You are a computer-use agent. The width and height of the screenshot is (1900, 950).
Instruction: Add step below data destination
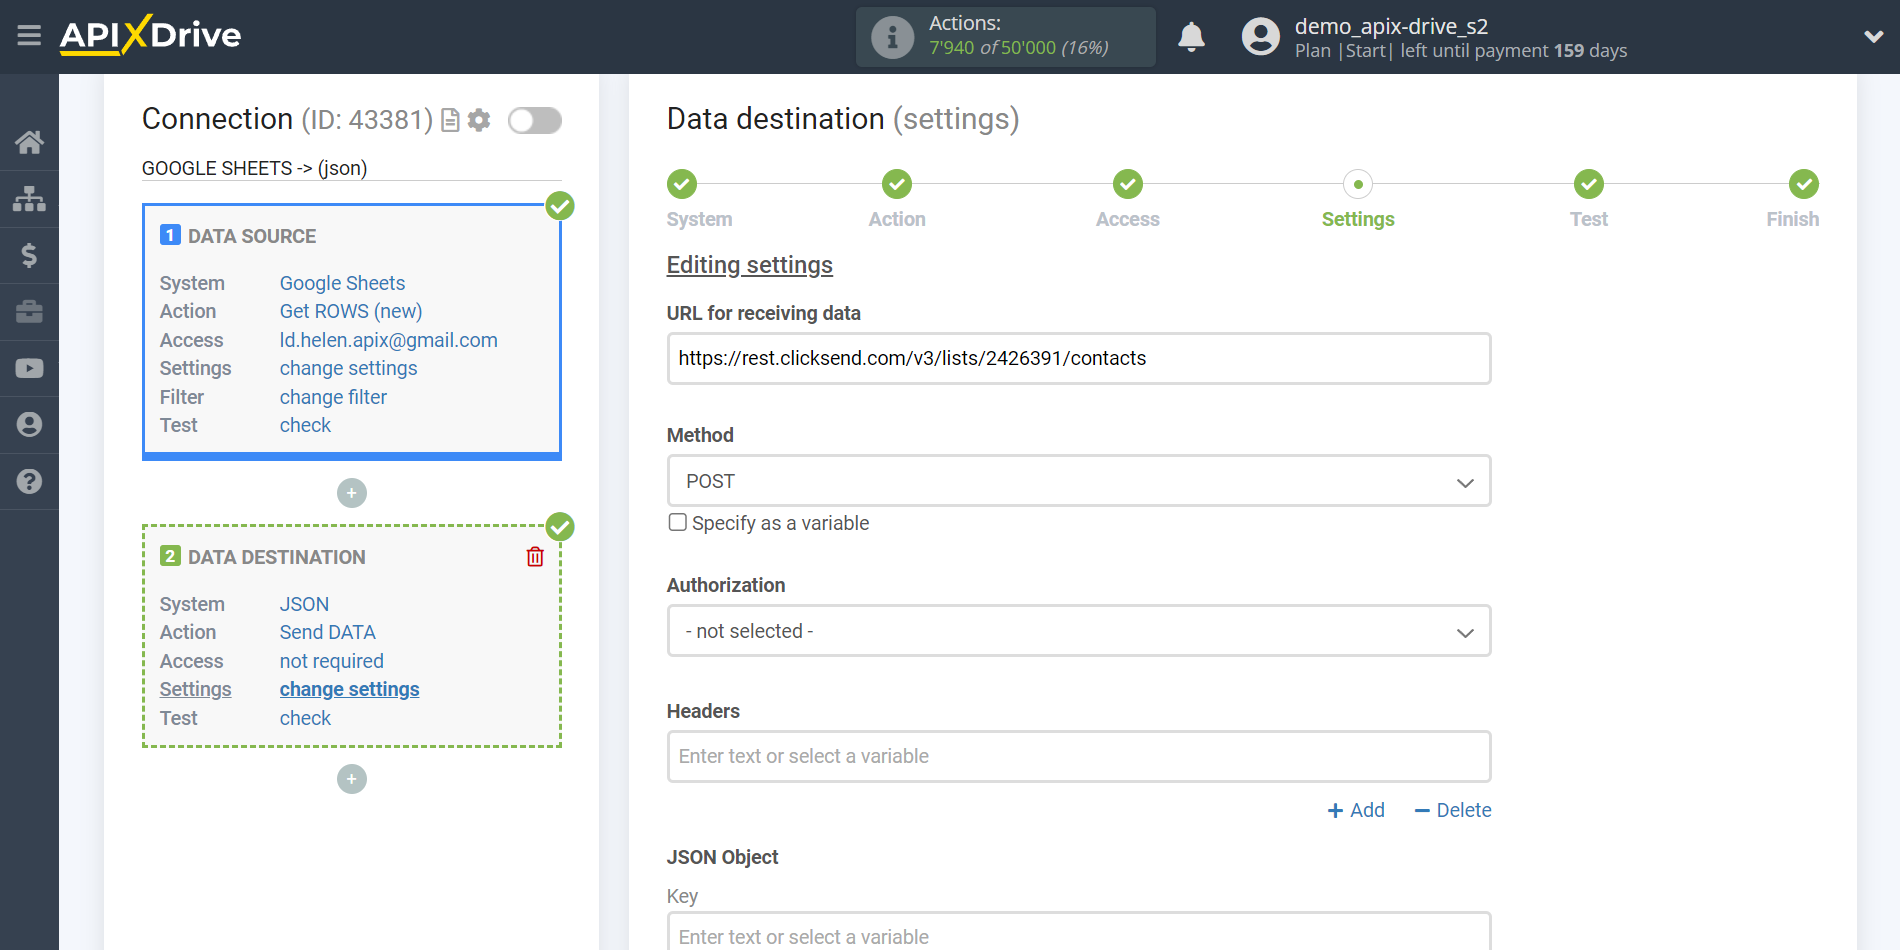[x=352, y=779]
